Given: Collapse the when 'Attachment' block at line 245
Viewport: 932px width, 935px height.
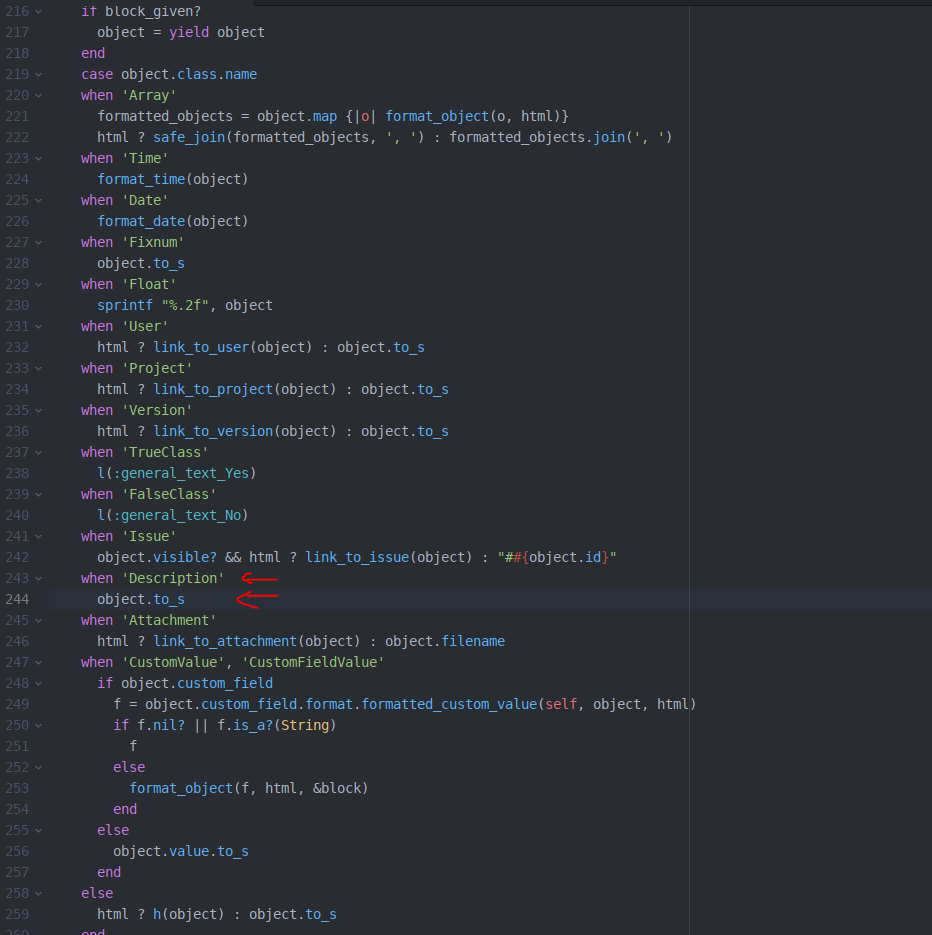Looking at the screenshot, I should pyautogui.click(x=38, y=621).
